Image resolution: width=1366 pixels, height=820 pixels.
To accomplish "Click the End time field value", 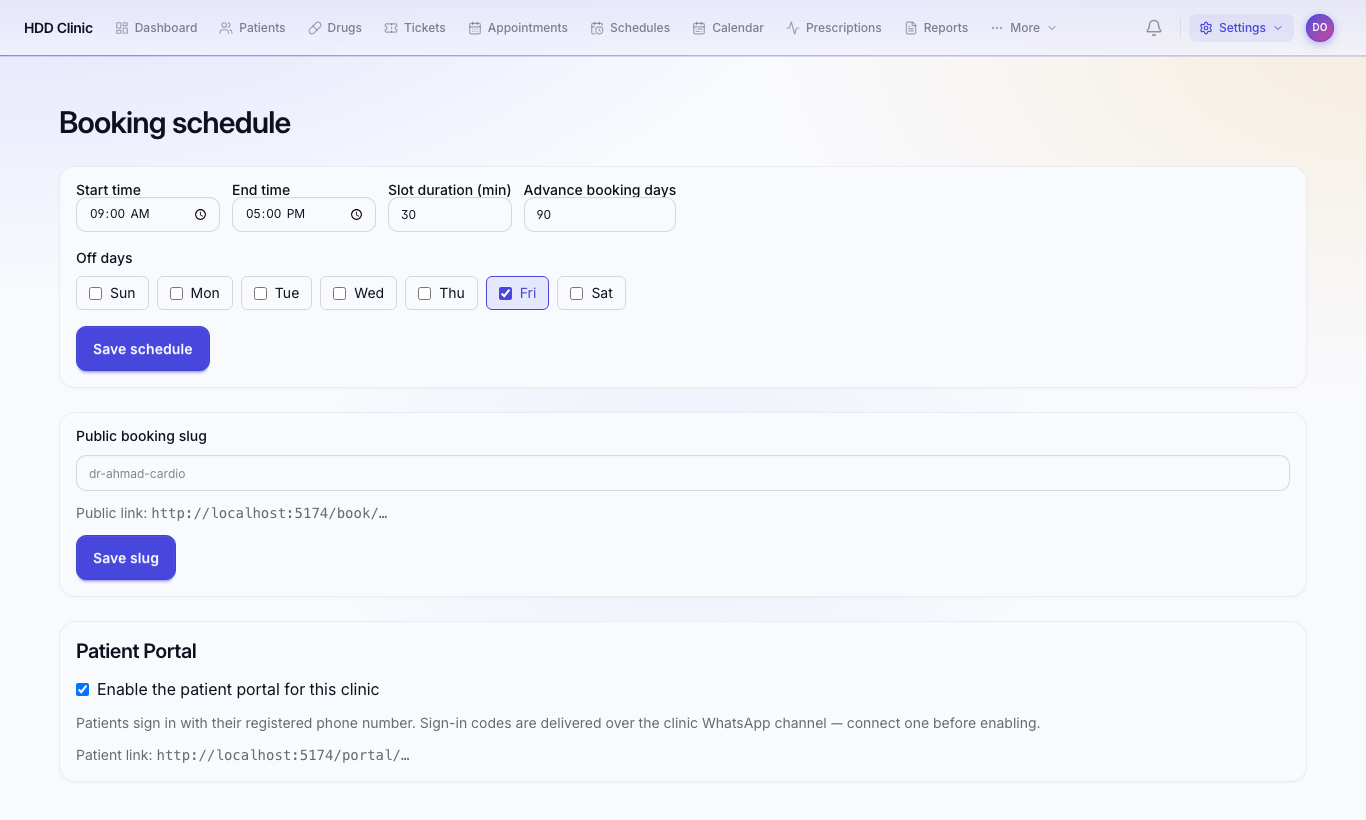I will [x=275, y=214].
